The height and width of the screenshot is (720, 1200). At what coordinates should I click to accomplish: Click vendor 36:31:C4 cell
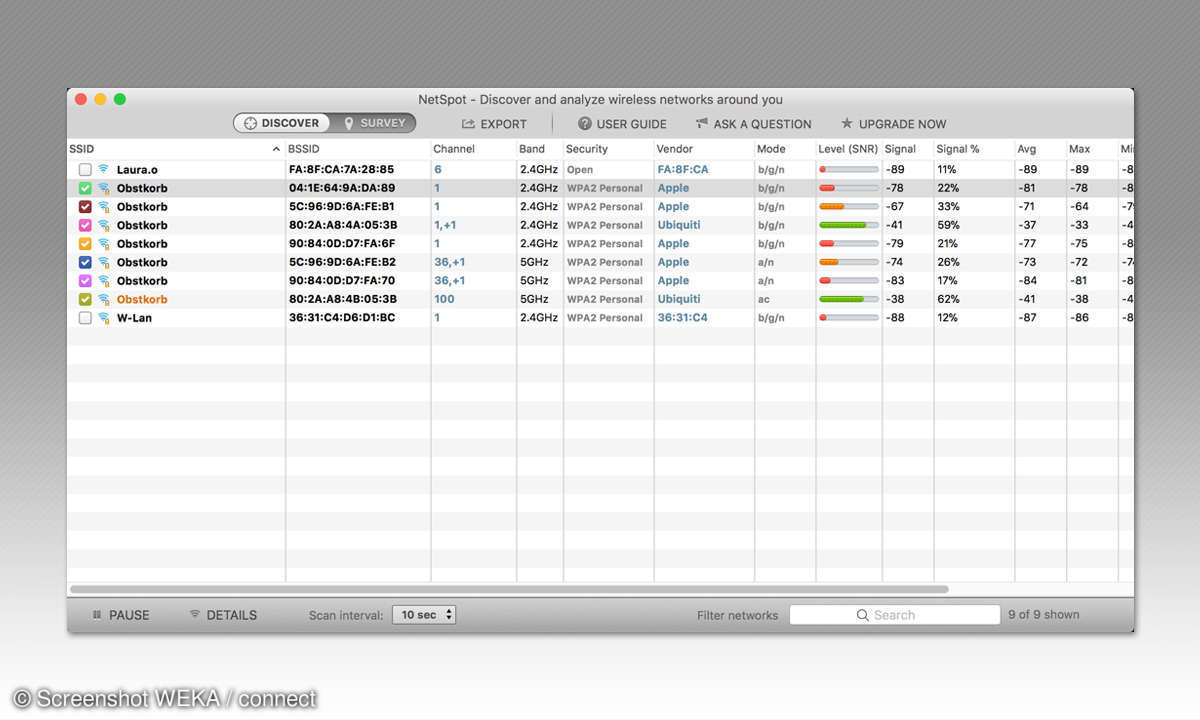click(682, 318)
